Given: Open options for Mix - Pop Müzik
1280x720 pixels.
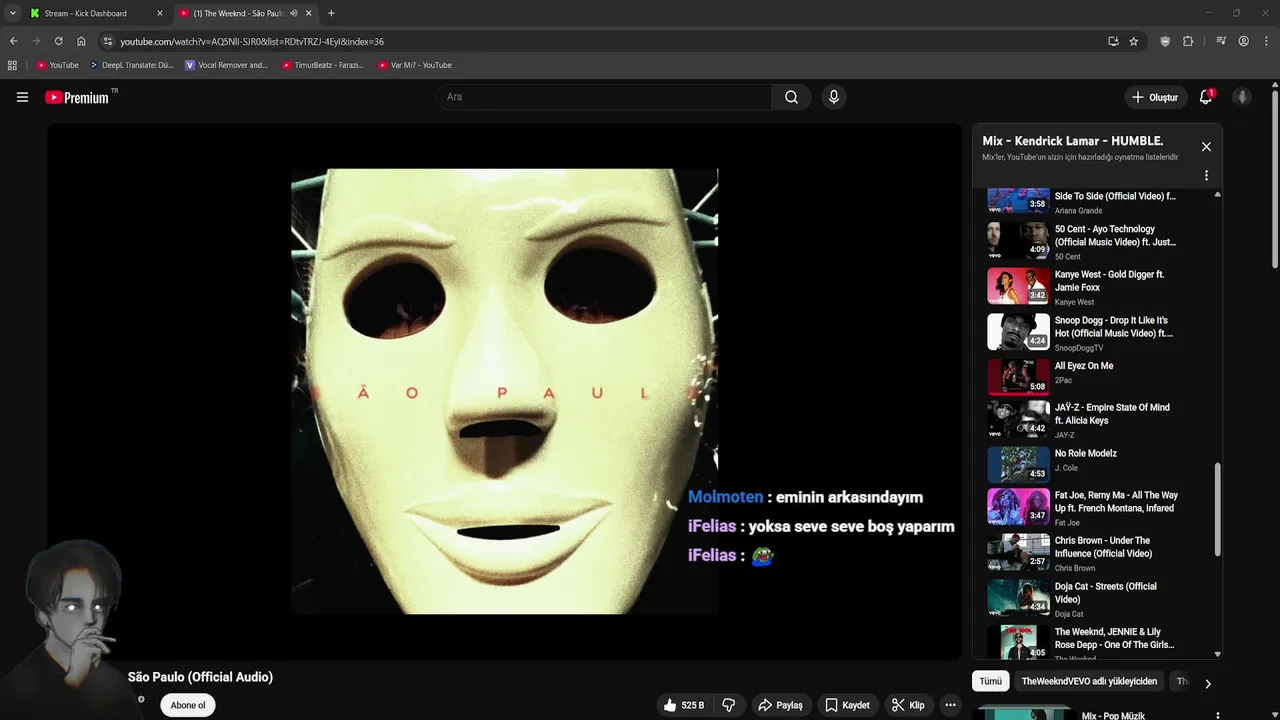Looking at the screenshot, I should tap(1217, 716).
